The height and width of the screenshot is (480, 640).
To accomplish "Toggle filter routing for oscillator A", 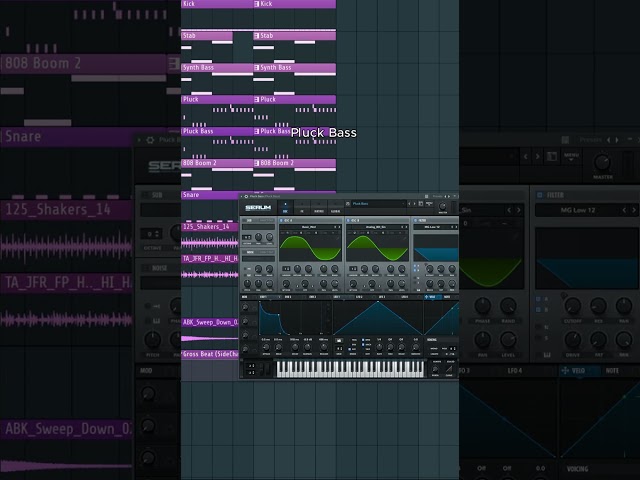I will 415,266.
